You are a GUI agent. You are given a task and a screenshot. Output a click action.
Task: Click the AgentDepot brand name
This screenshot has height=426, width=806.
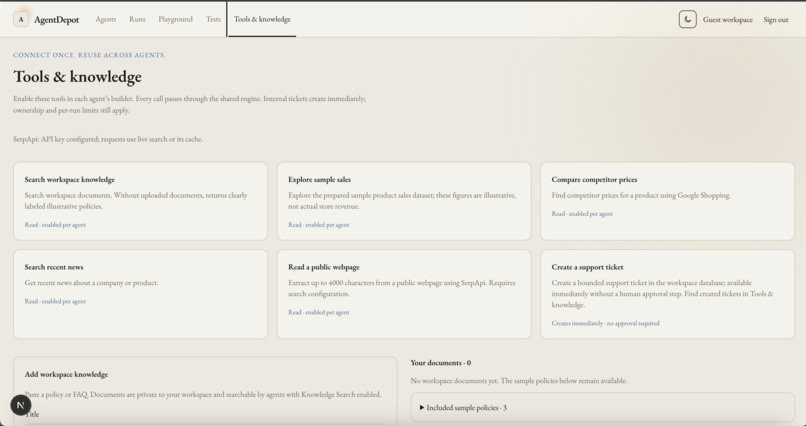(57, 20)
